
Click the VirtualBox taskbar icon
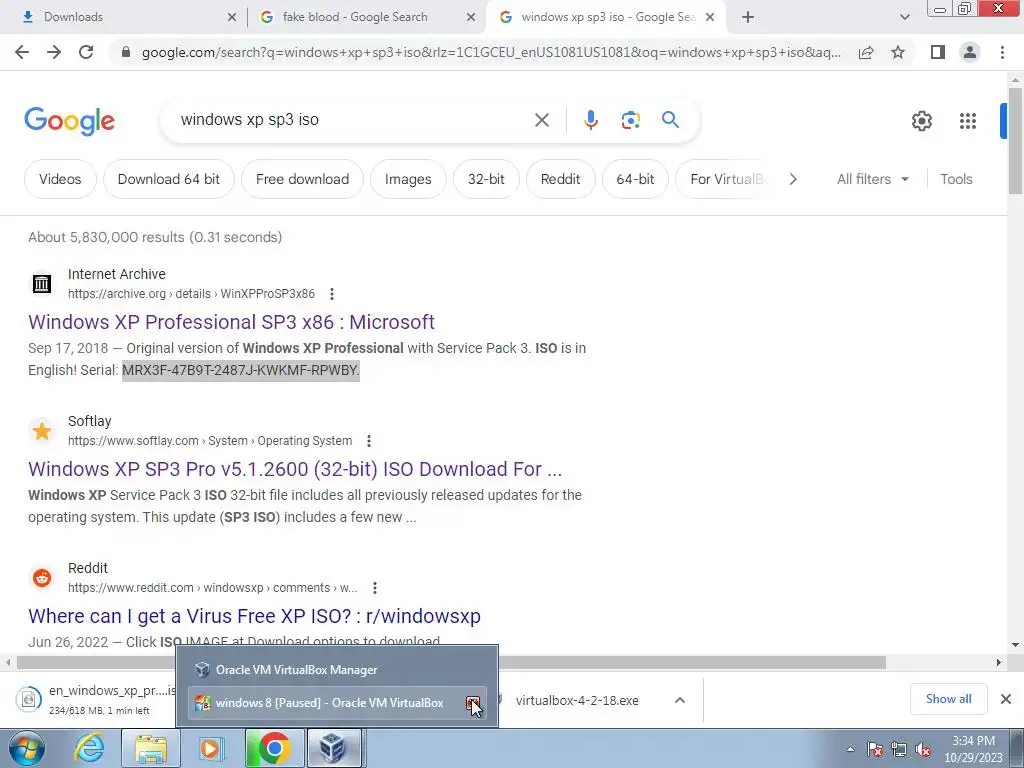point(335,748)
